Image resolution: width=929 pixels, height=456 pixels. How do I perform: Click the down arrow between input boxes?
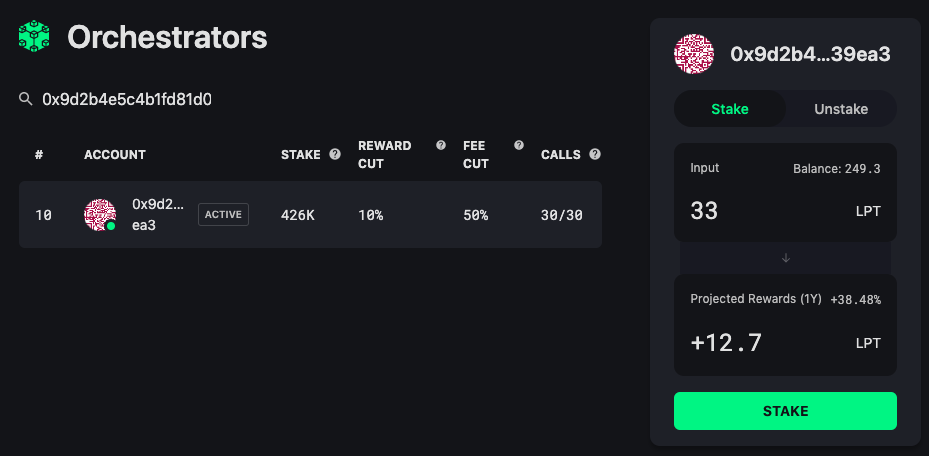pyautogui.click(x=786, y=258)
